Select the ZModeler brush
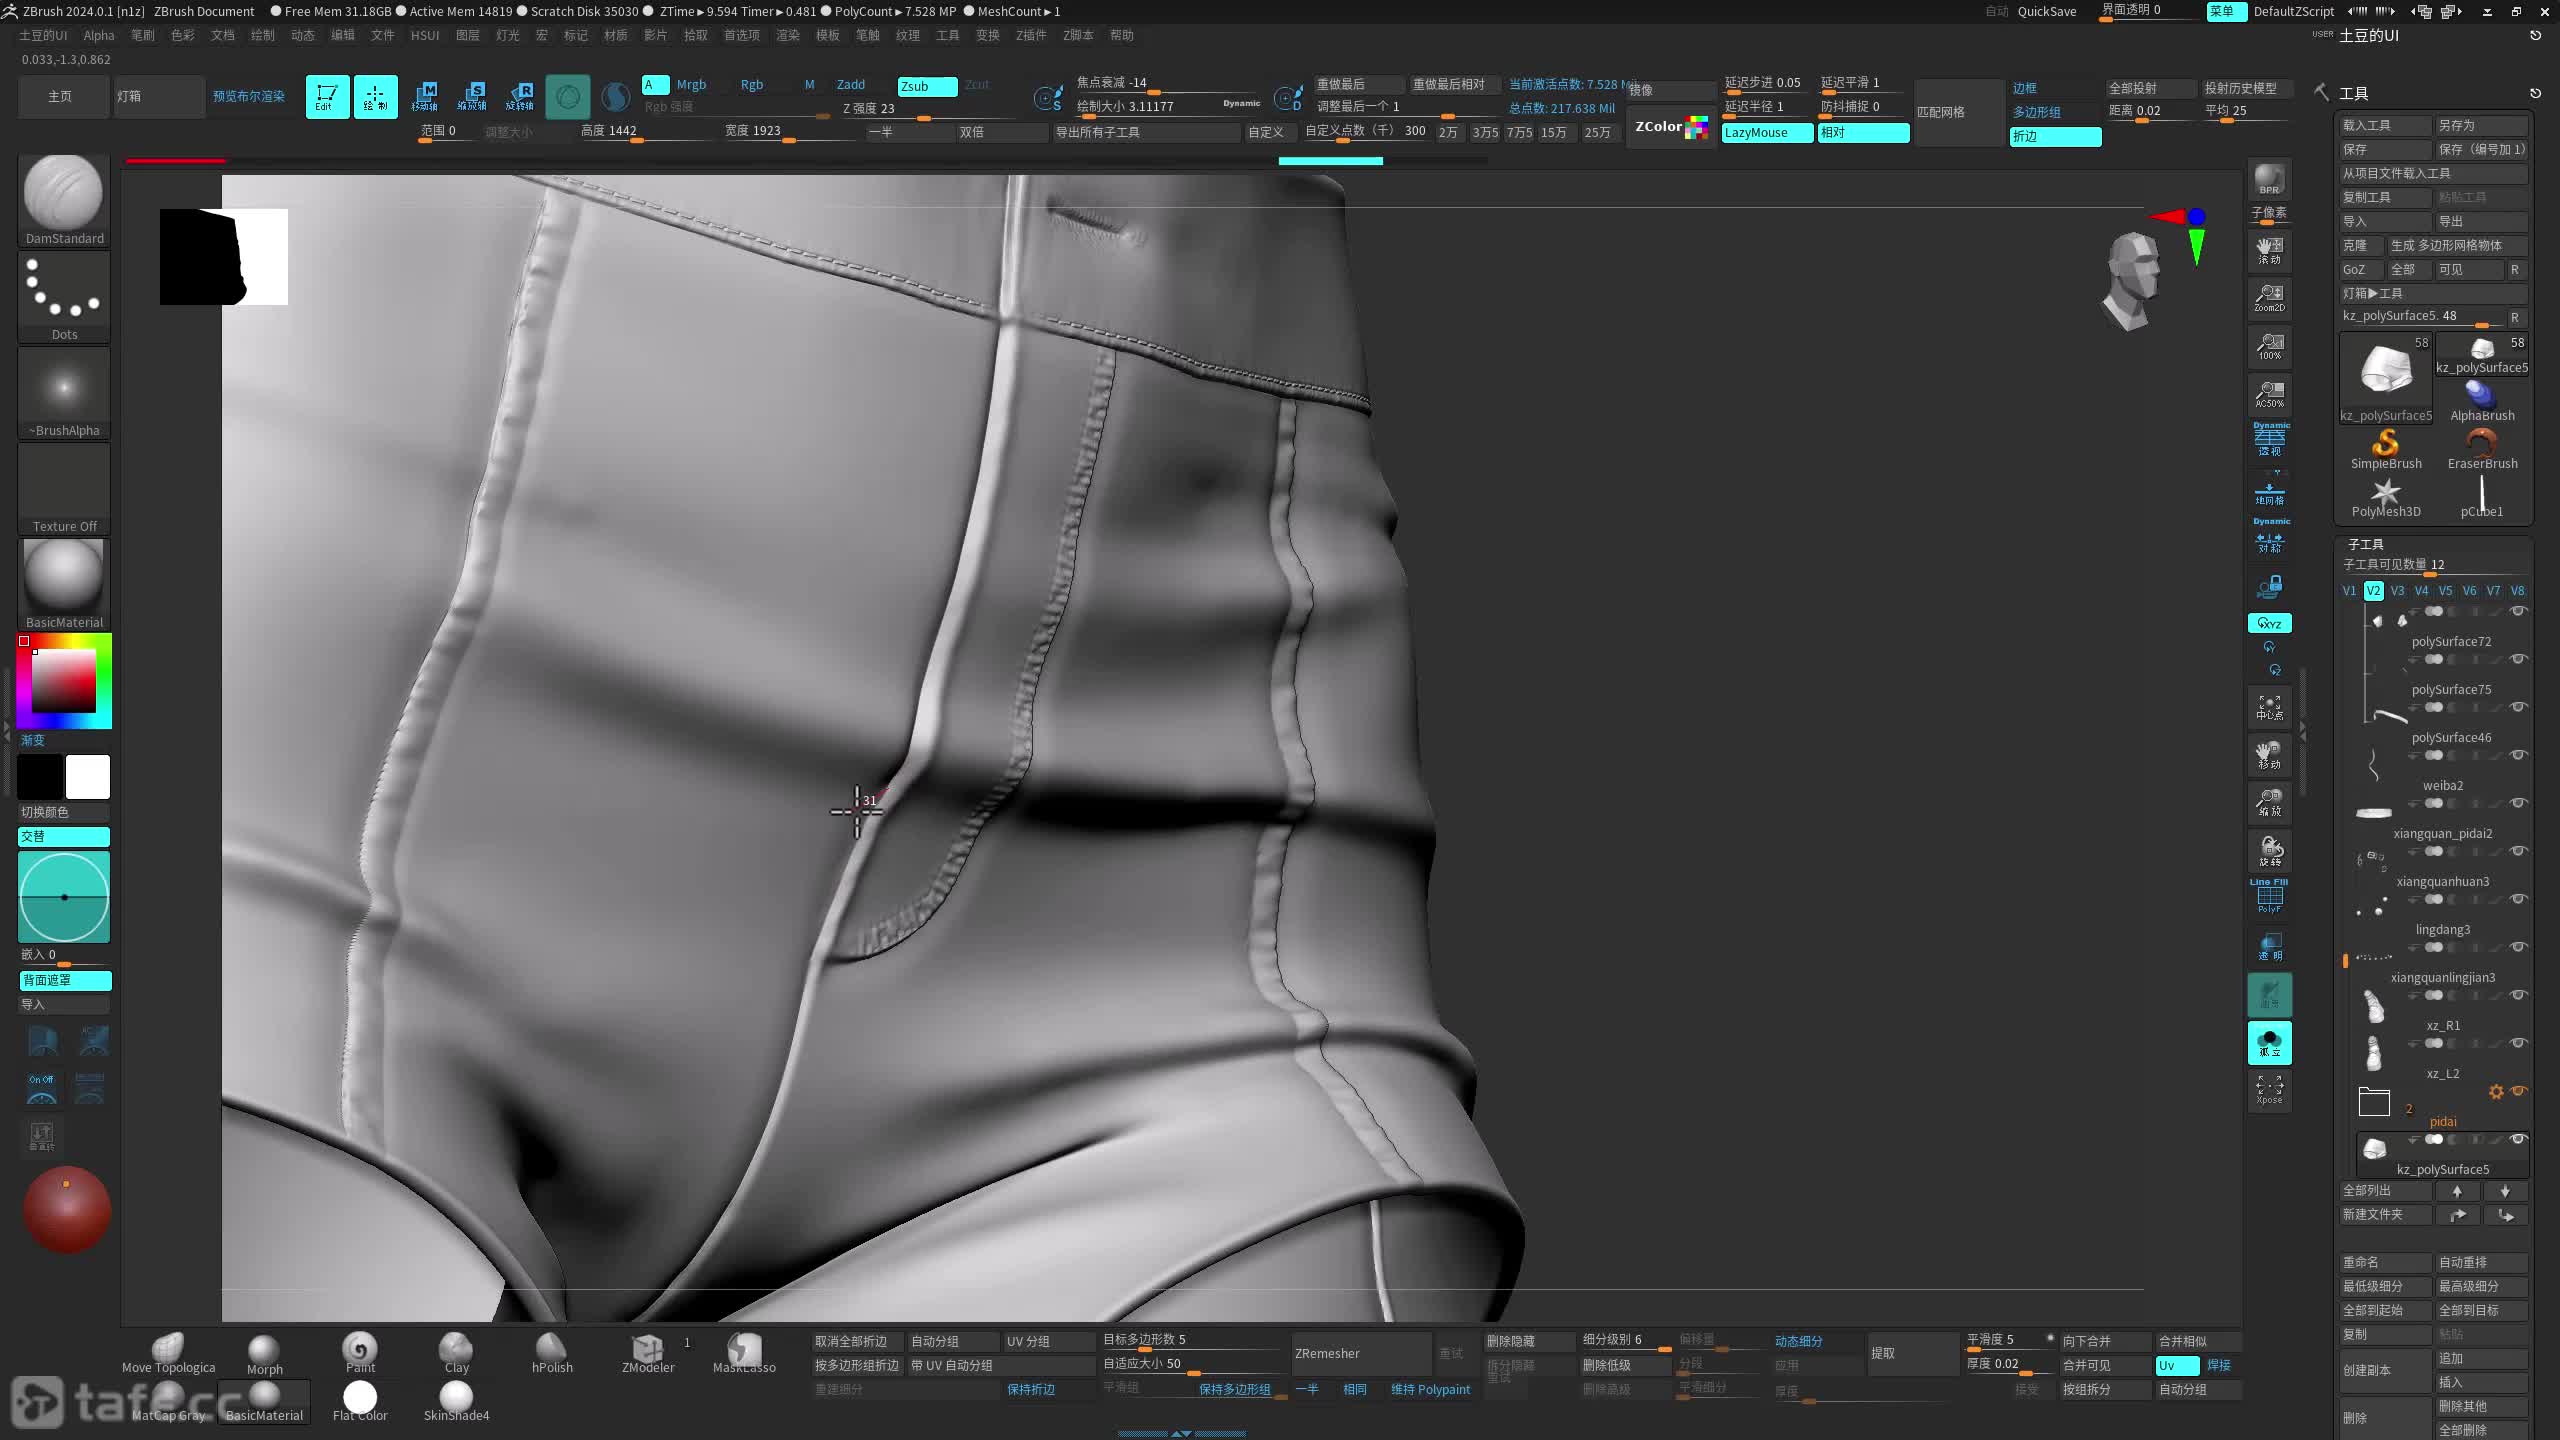The image size is (2560, 1440). click(x=648, y=1353)
